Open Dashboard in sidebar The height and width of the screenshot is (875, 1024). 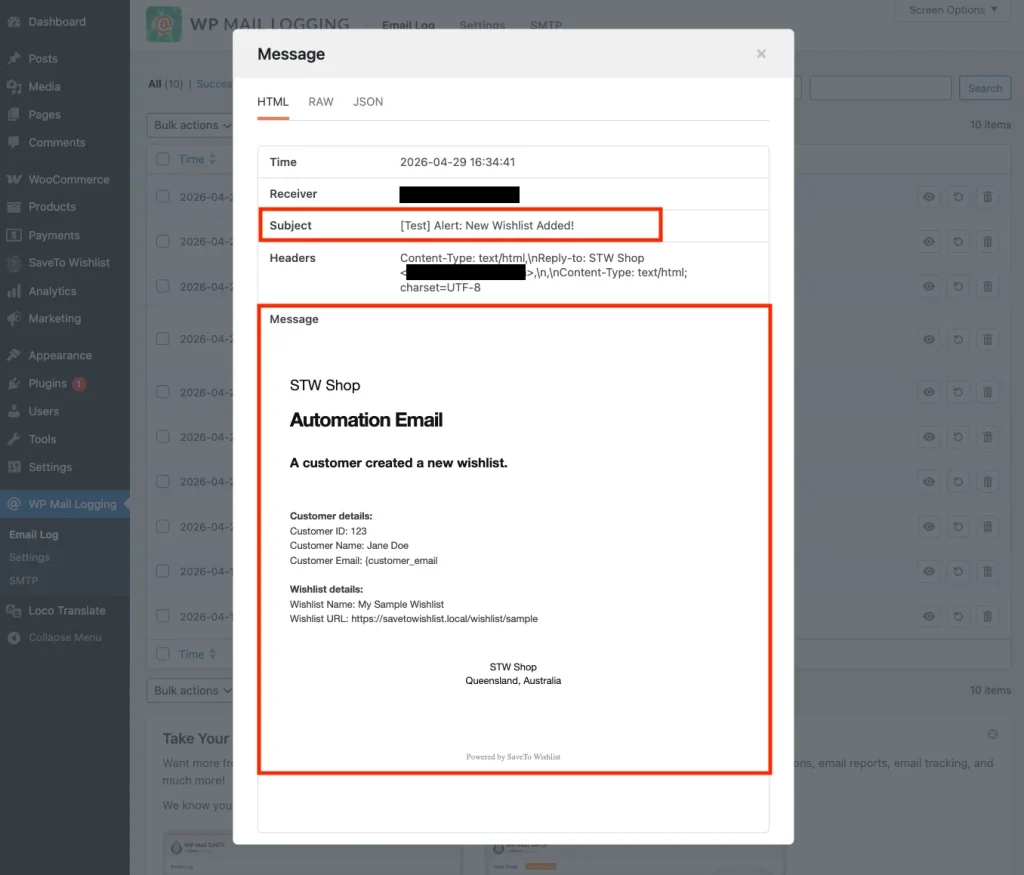(57, 22)
